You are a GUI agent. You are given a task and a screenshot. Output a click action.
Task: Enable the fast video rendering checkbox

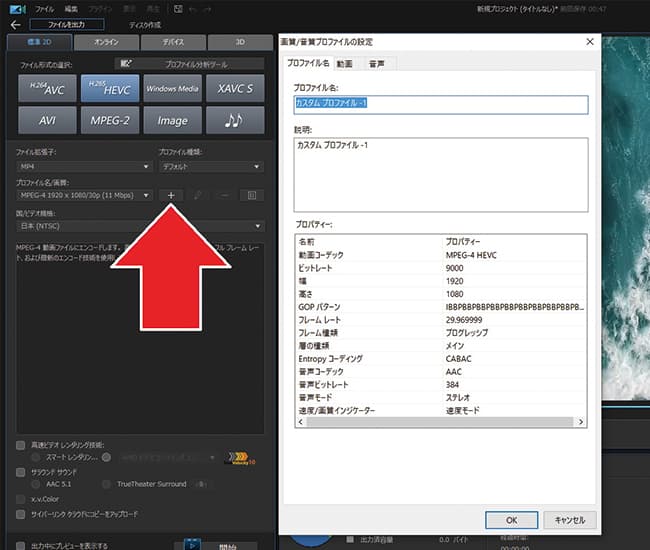[20, 445]
